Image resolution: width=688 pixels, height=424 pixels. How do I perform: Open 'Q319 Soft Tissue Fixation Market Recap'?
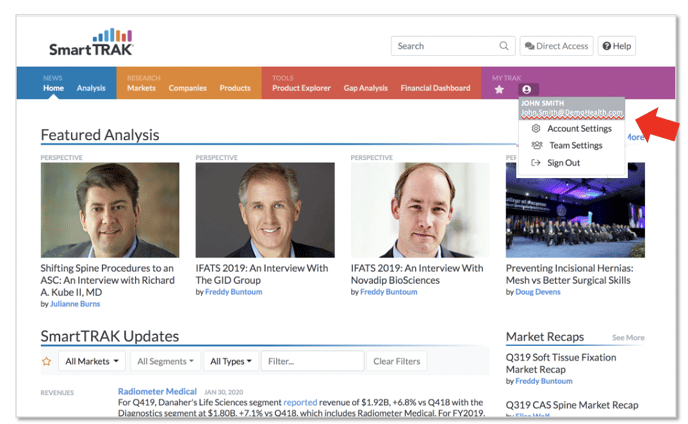click(561, 363)
